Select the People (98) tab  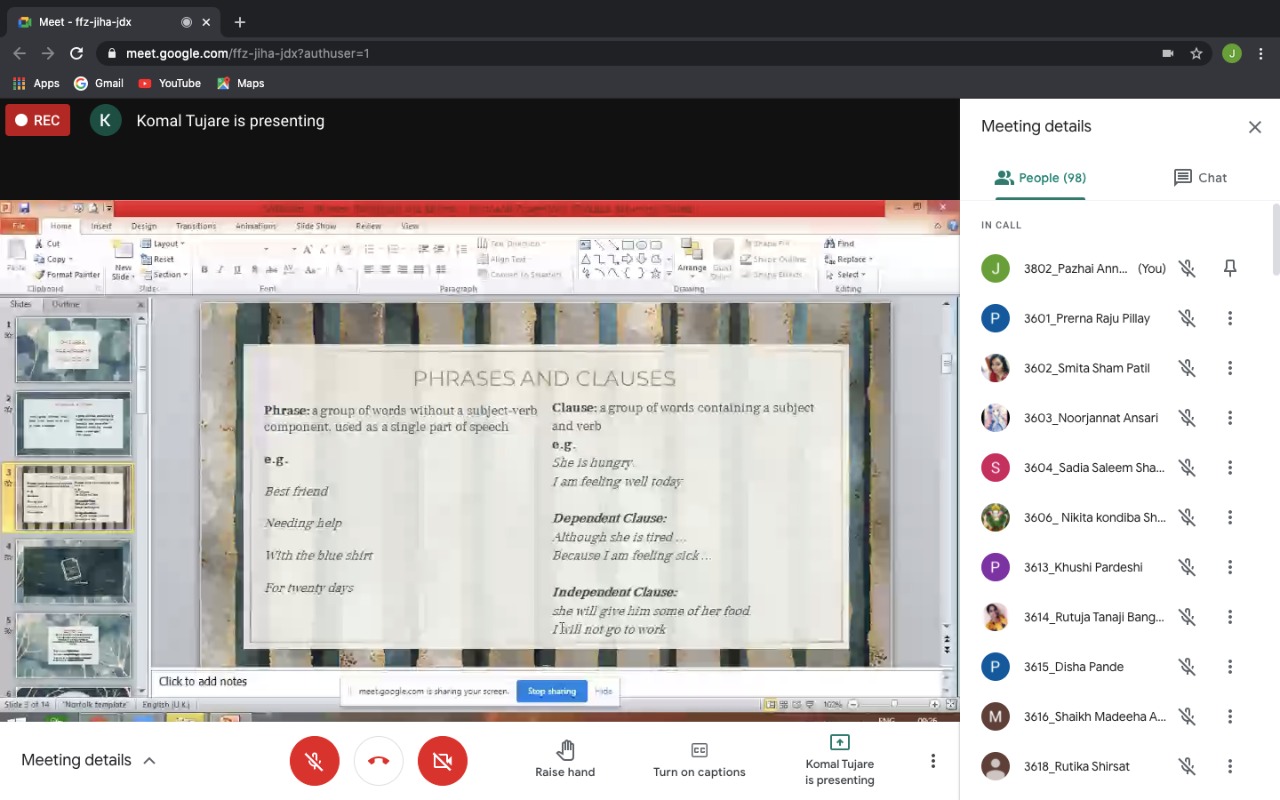point(1040,177)
